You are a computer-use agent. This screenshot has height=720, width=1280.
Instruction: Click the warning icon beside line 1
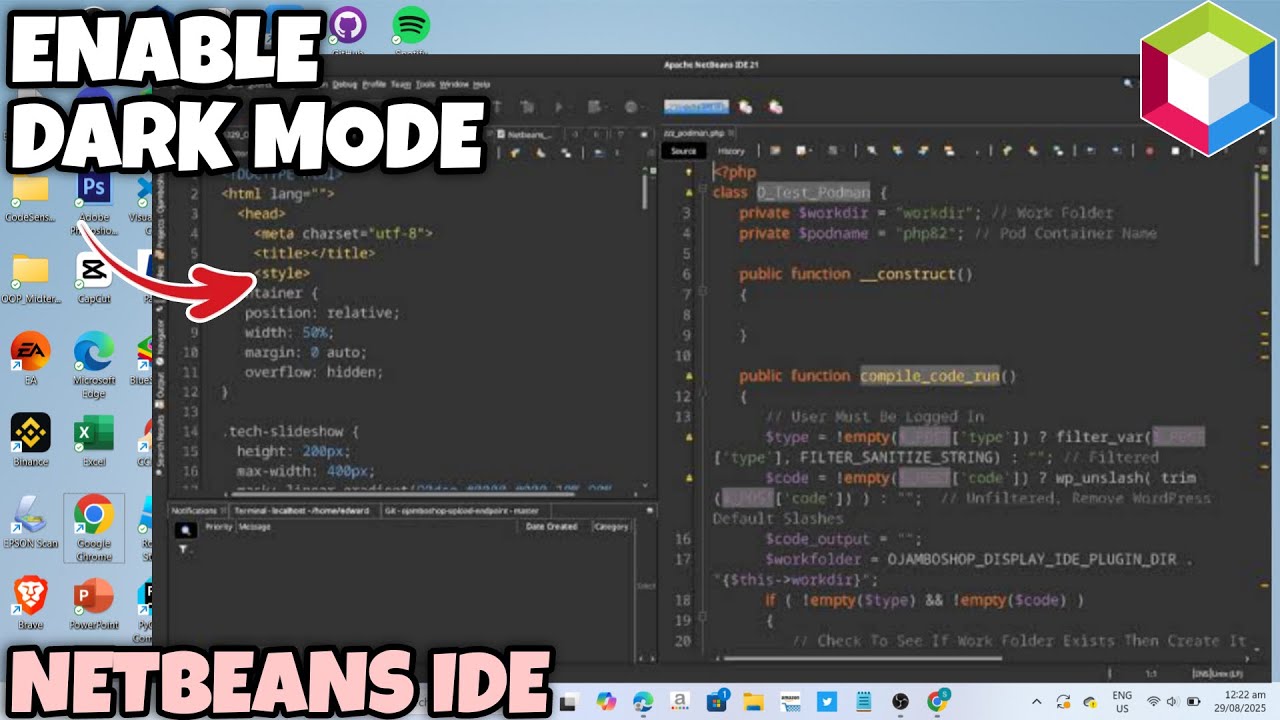click(x=688, y=172)
